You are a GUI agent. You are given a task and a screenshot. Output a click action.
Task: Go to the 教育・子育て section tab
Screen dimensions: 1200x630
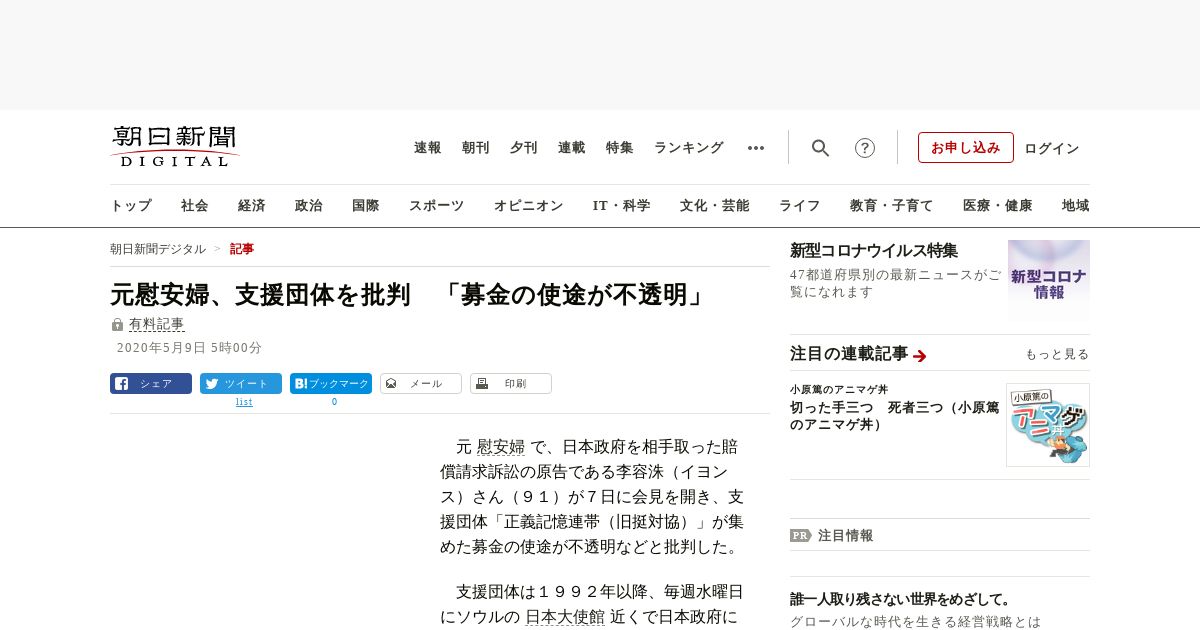[x=892, y=205]
